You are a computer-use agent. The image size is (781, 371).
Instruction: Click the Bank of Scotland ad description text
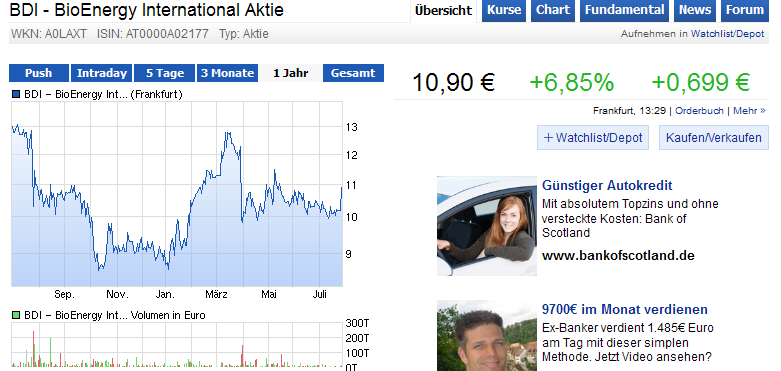(x=630, y=218)
